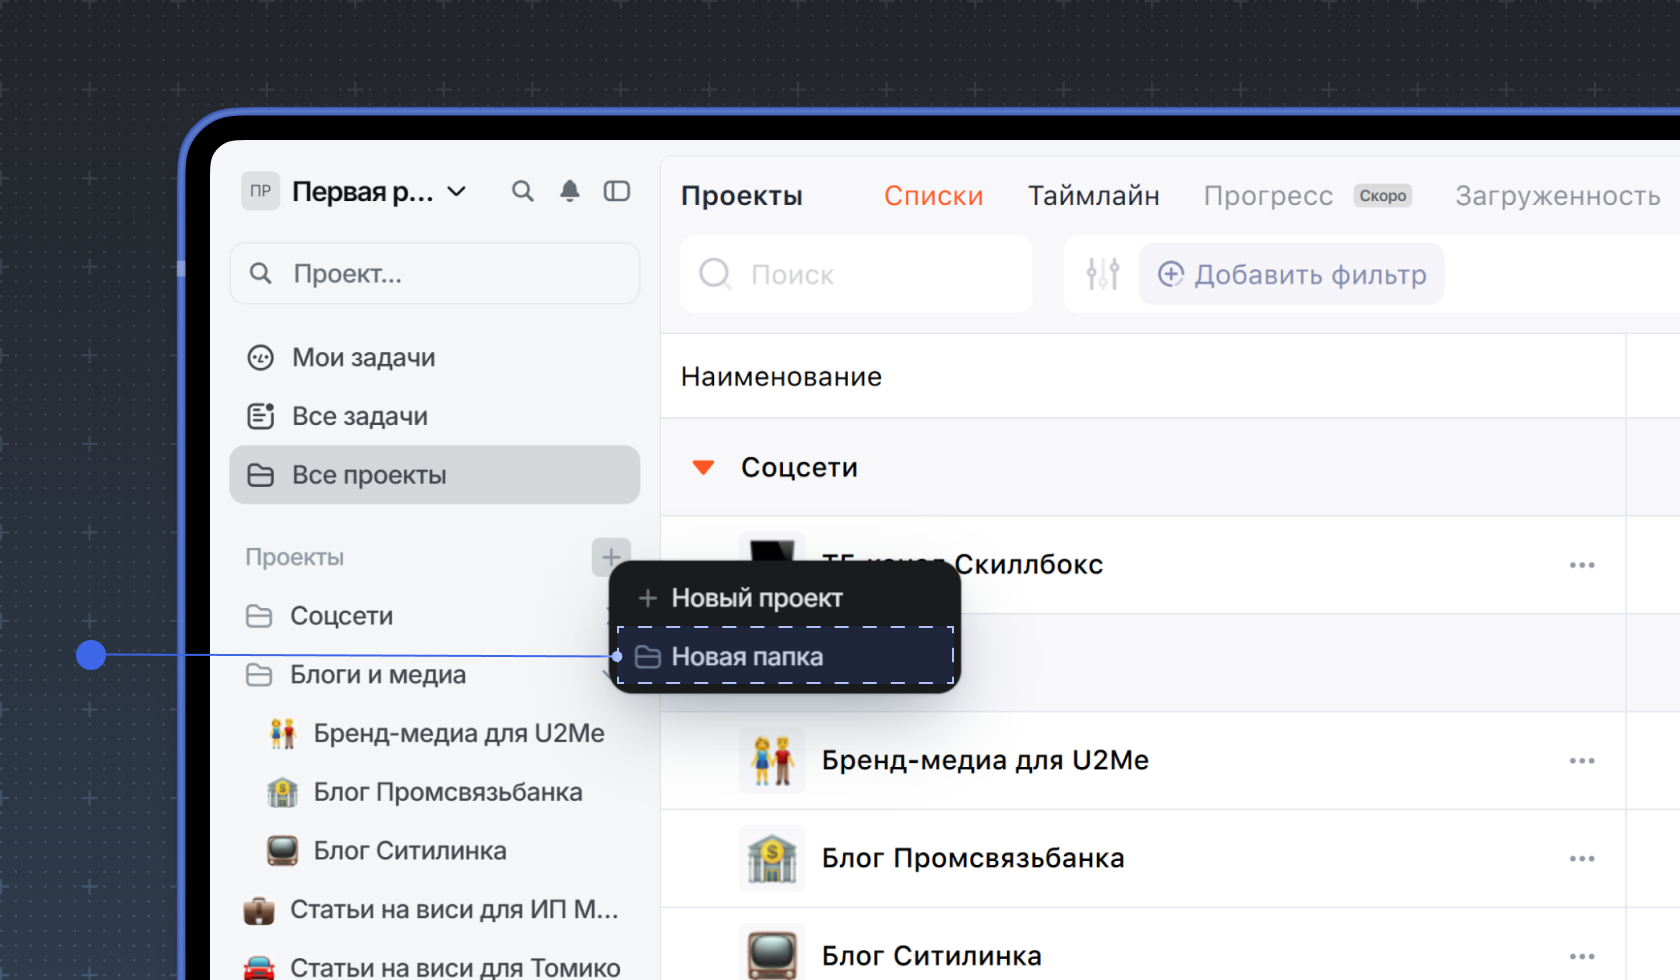Click the Блог Ситилинка icon in sidebar
Screen dimensions: 1680x980
point(283,851)
